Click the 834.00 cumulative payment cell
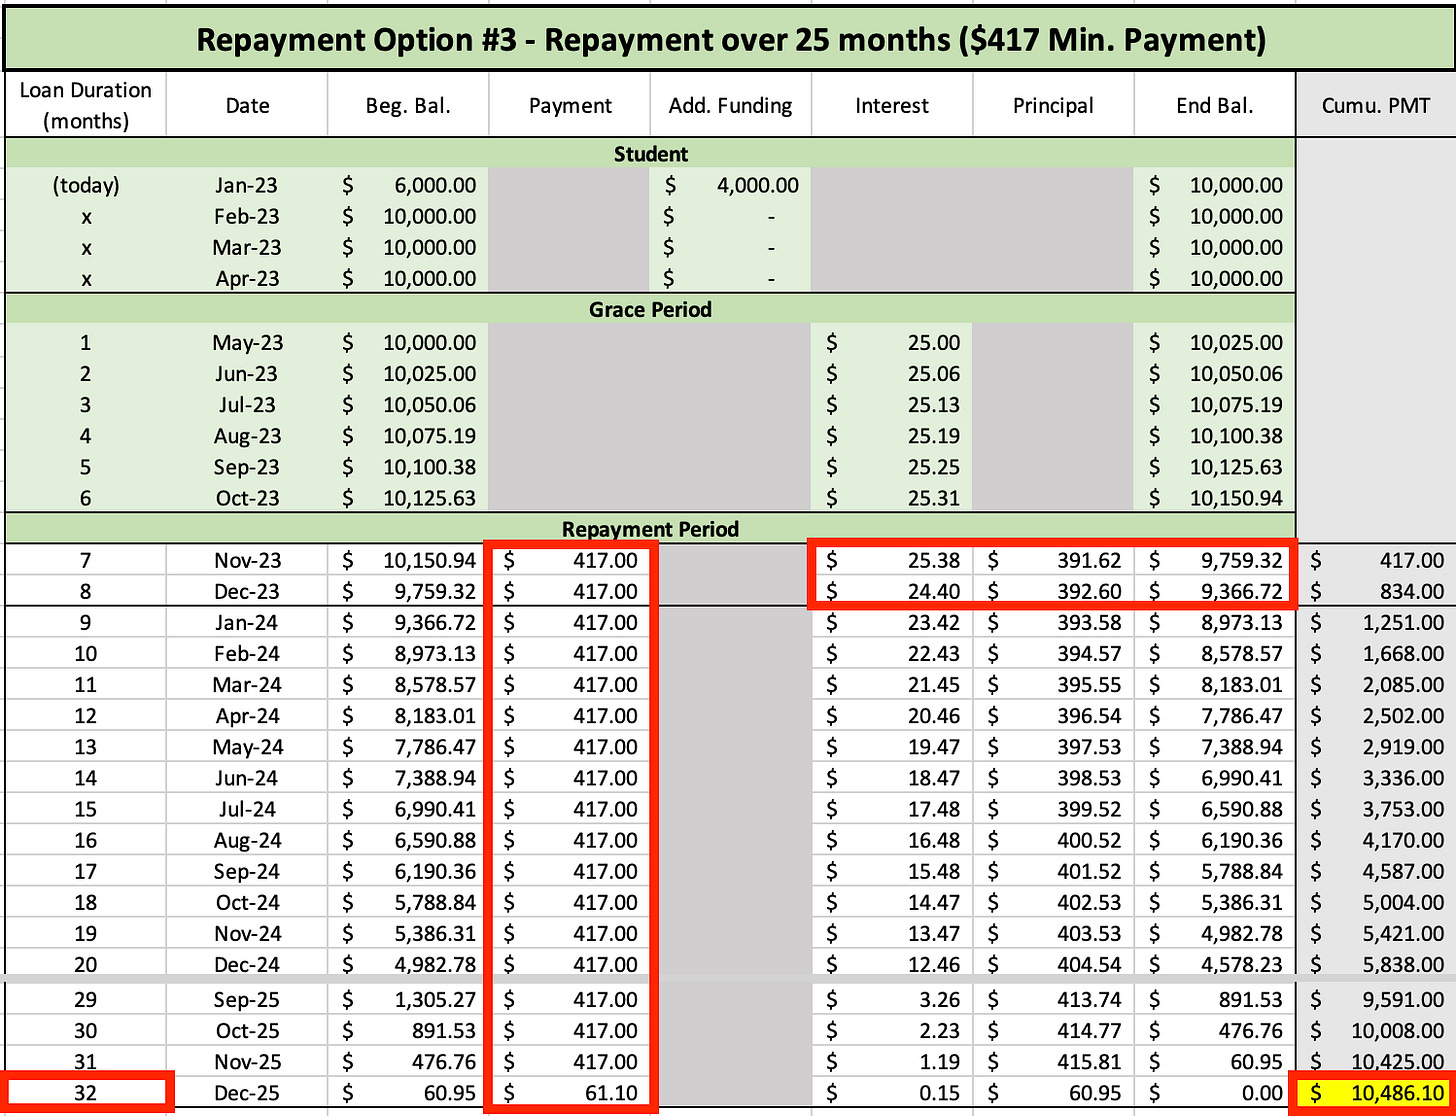Viewport: 1456px width, 1116px height. (x=1376, y=591)
